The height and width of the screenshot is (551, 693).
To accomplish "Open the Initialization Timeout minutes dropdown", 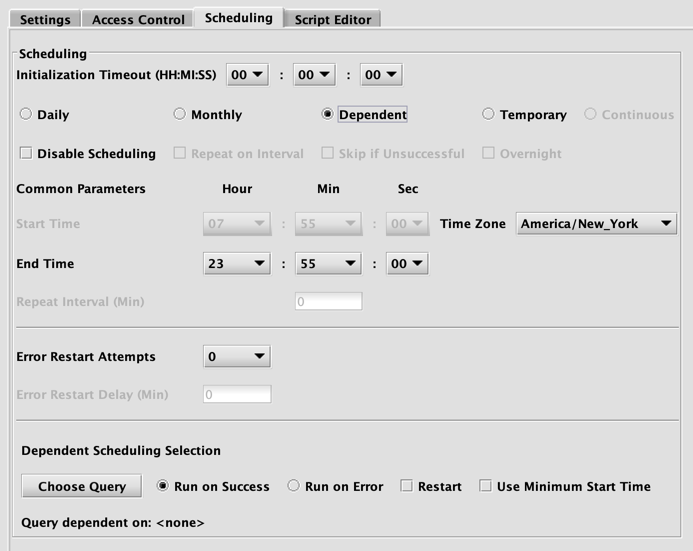I will (x=314, y=75).
